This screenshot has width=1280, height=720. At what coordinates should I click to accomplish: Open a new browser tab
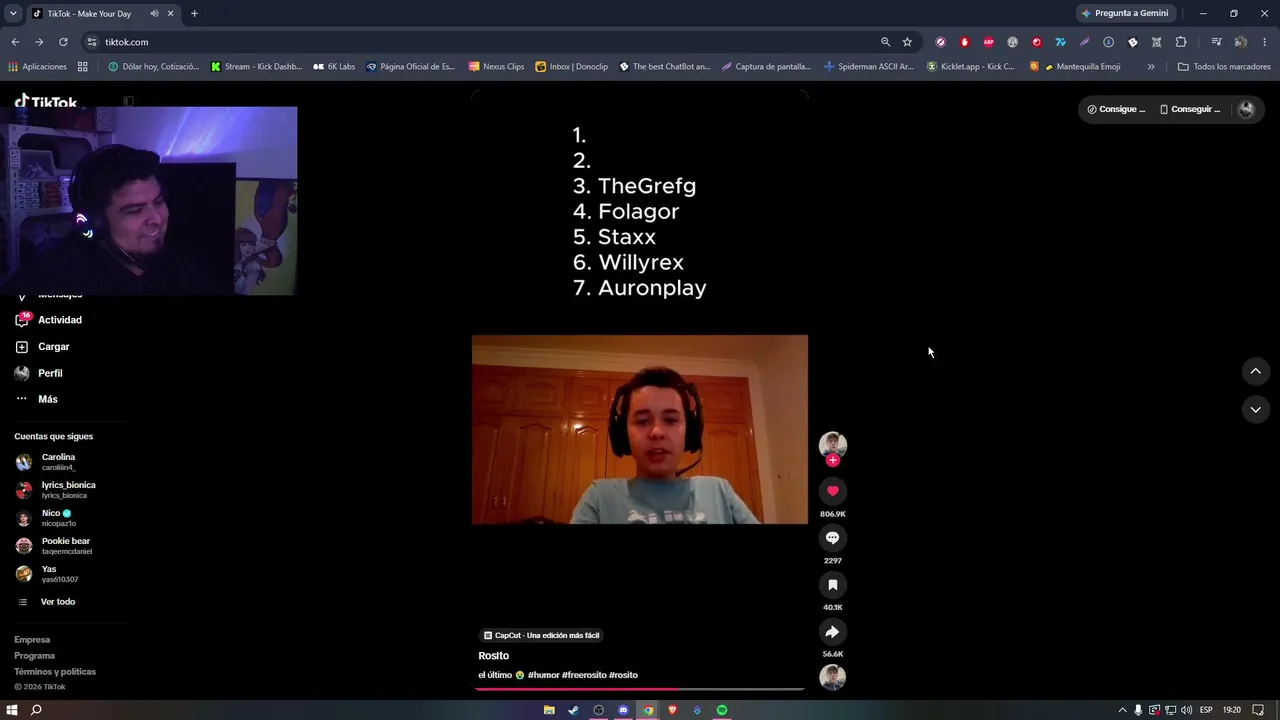(194, 14)
